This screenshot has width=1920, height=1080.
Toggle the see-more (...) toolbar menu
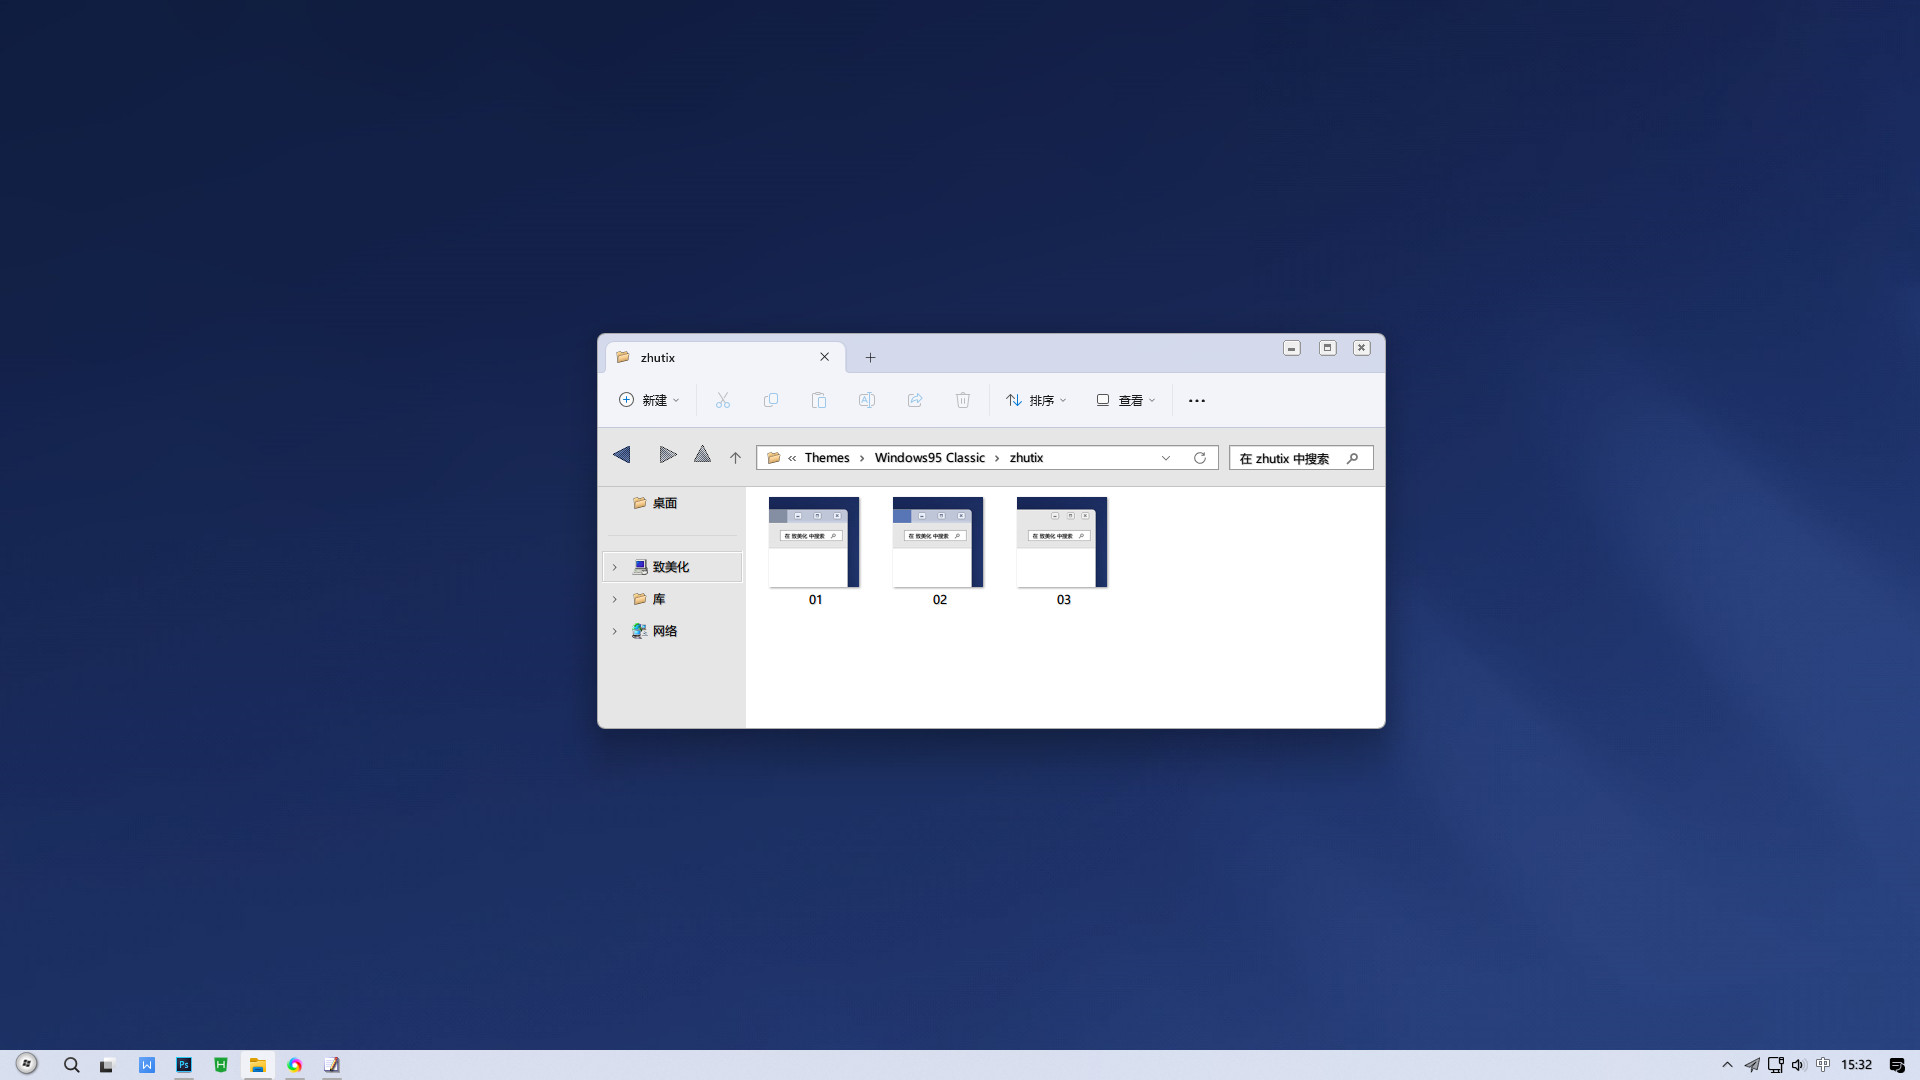[x=1196, y=400]
